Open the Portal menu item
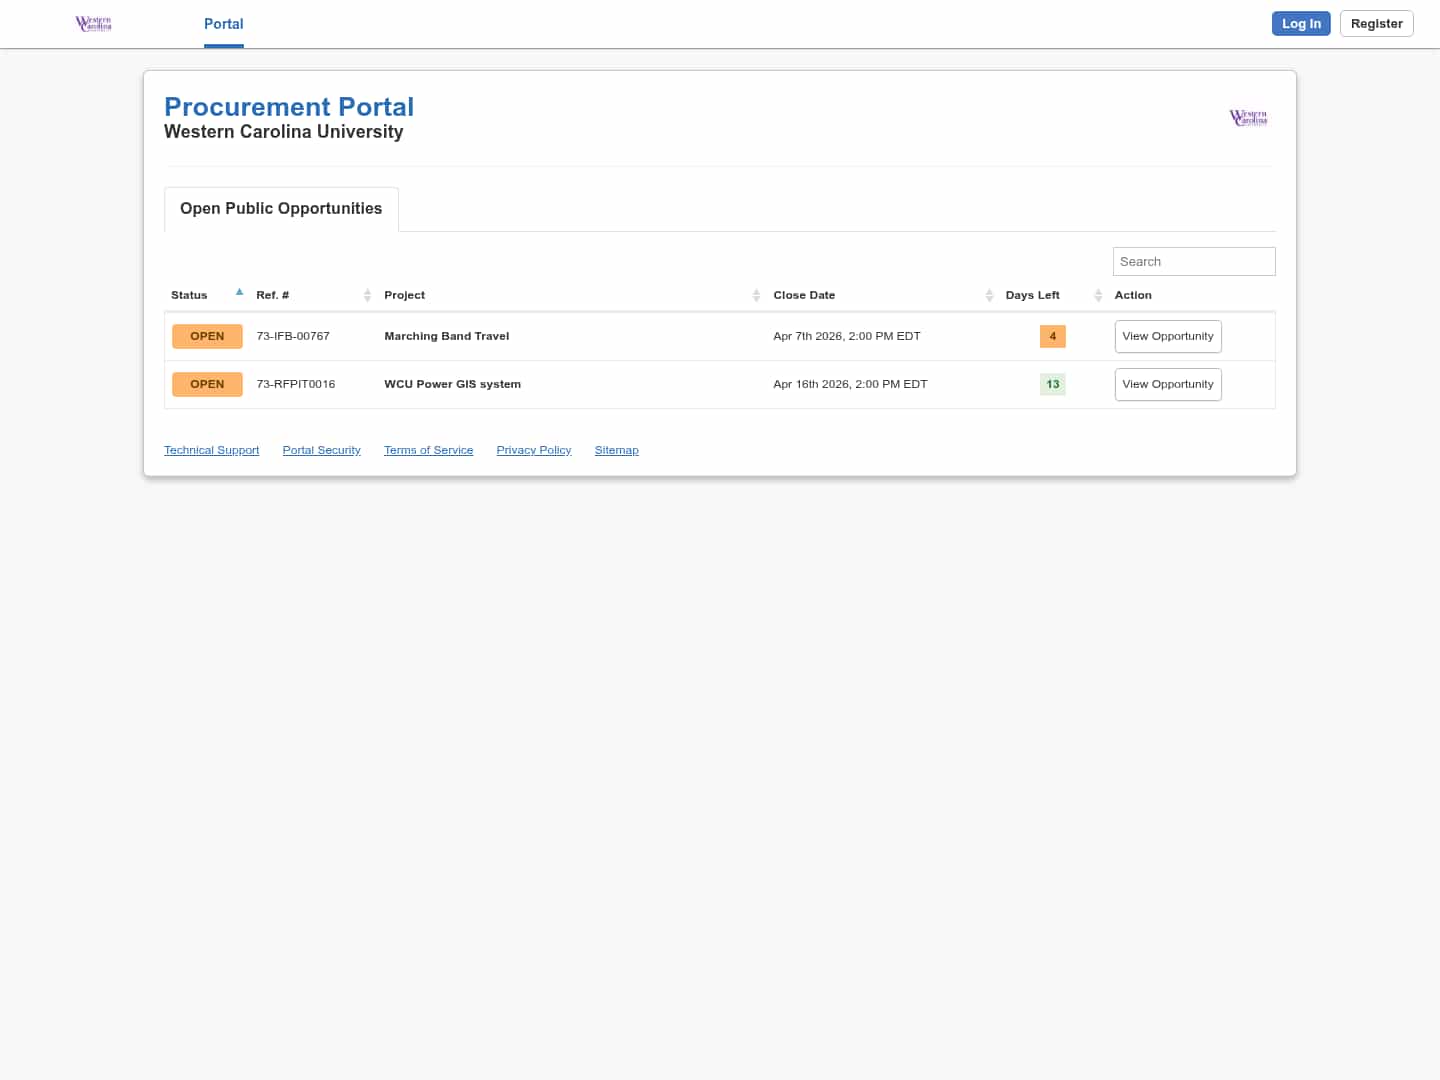 [x=223, y=24]
